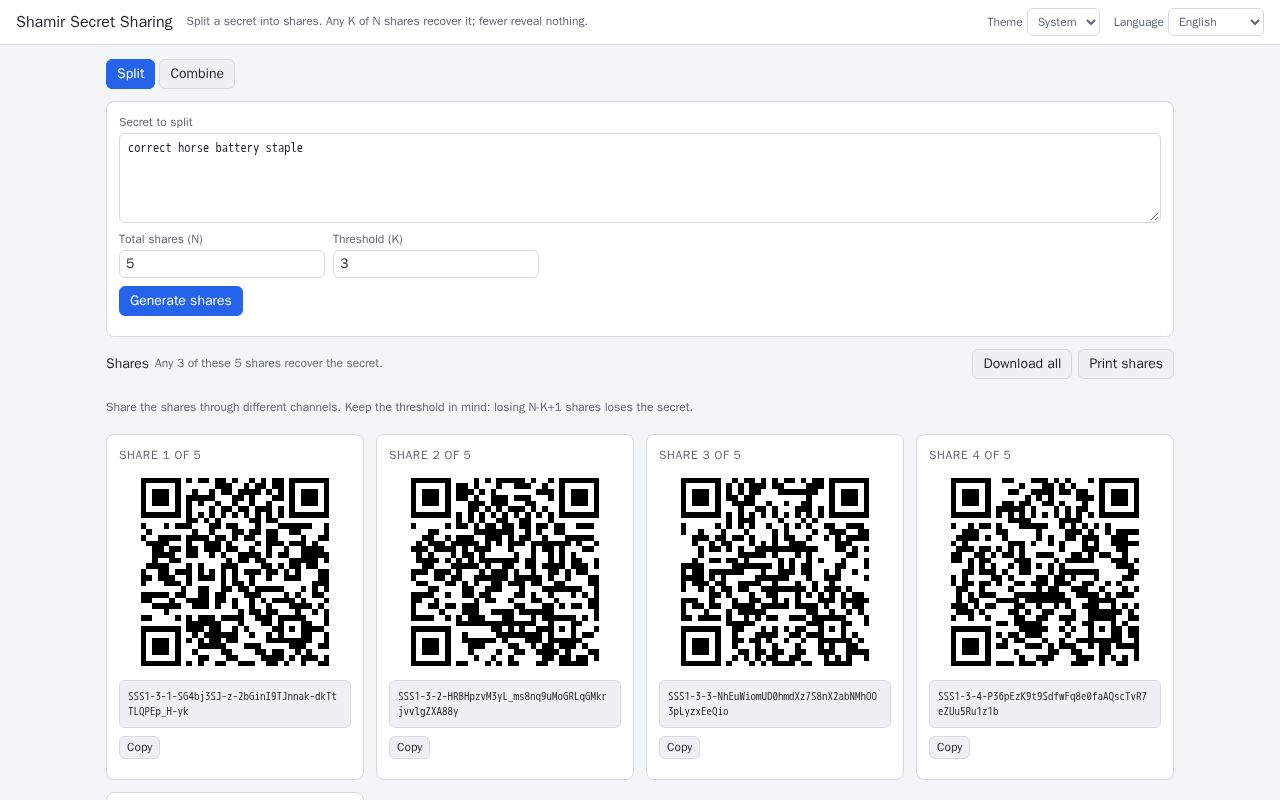Image resolution: width=1280 pixels, height=800 pixels.
Task: Click the 'SHARE 1 OF 5' heading
Action: [x=160, y=455]
